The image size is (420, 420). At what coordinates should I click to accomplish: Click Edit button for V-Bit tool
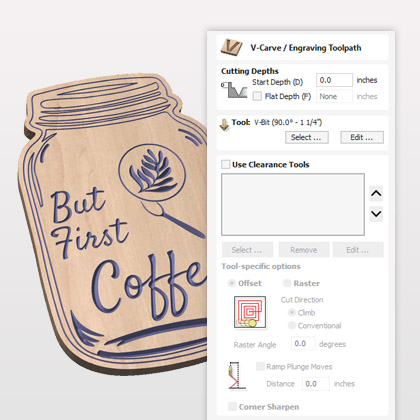tap(362, 137)
